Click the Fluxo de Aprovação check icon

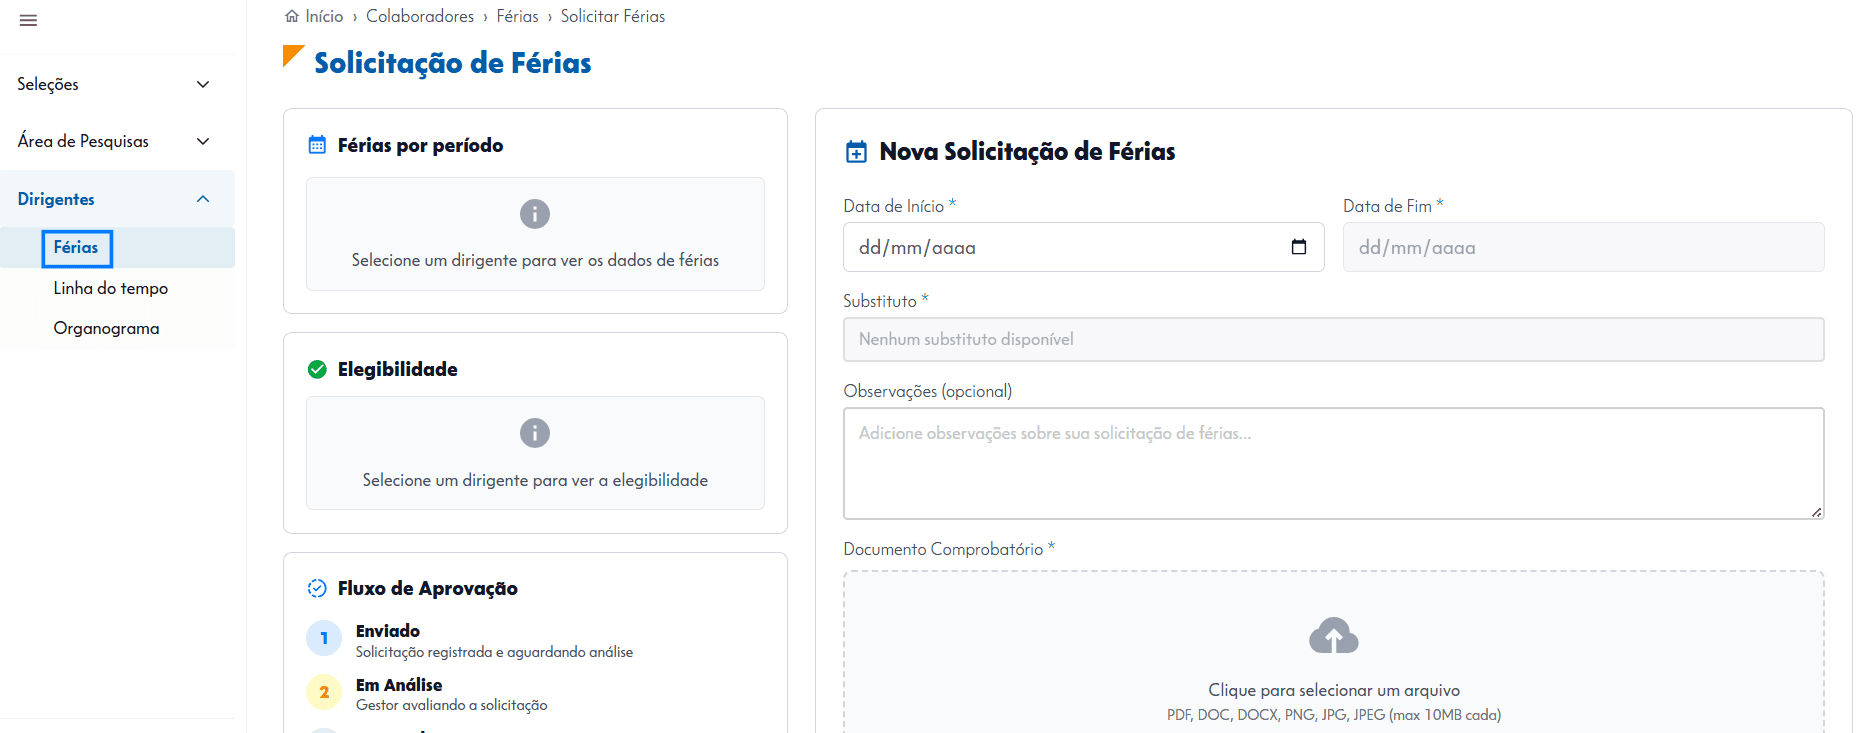(x=317, y=588)
